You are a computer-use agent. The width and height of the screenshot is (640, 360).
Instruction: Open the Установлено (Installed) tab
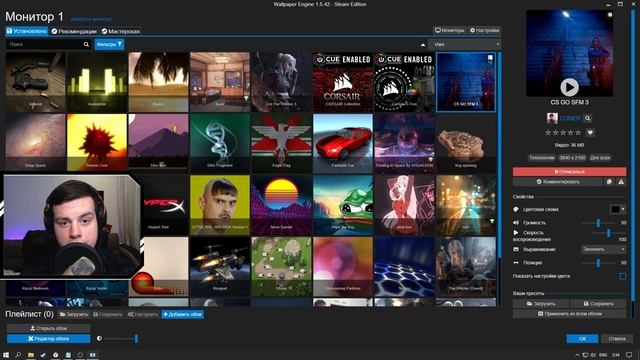pos(27,31)
